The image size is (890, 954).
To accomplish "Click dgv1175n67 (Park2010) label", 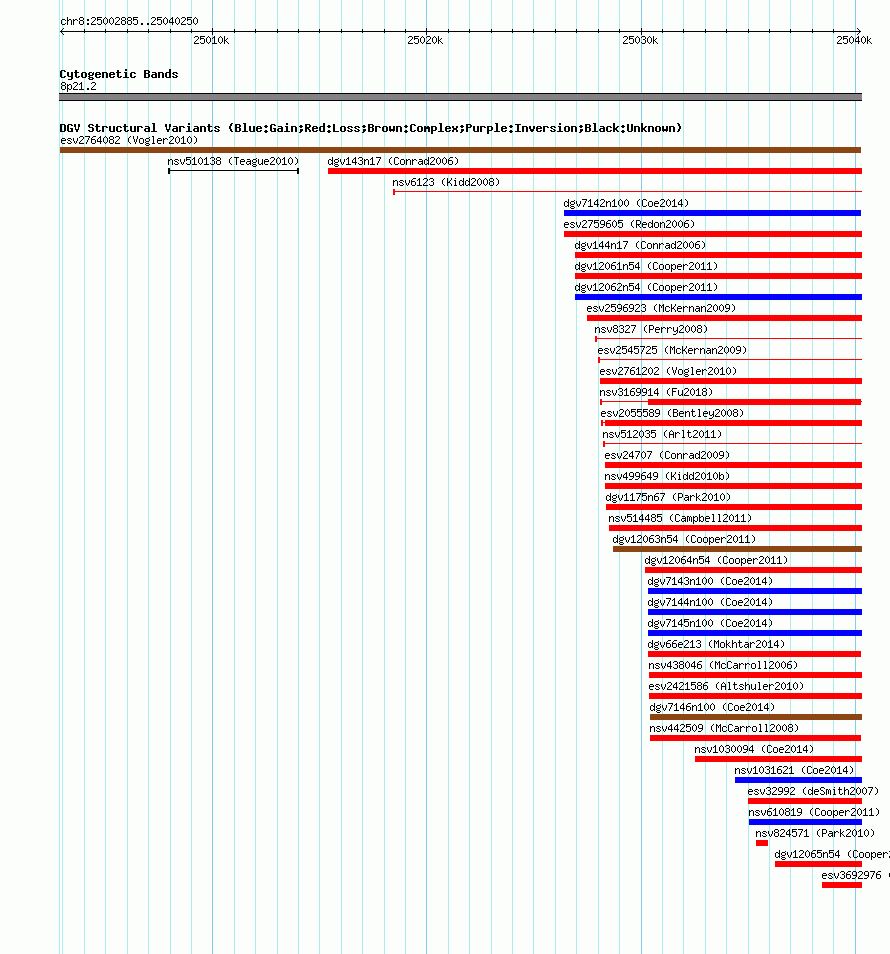I will (x=668, y=497).
